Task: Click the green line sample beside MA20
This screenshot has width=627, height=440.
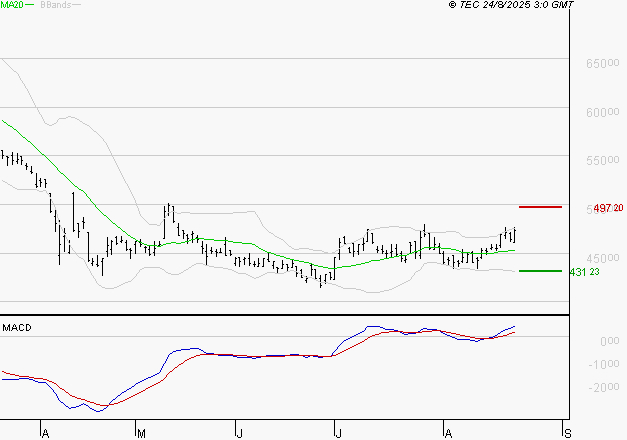Action: [x=31, y=5]
